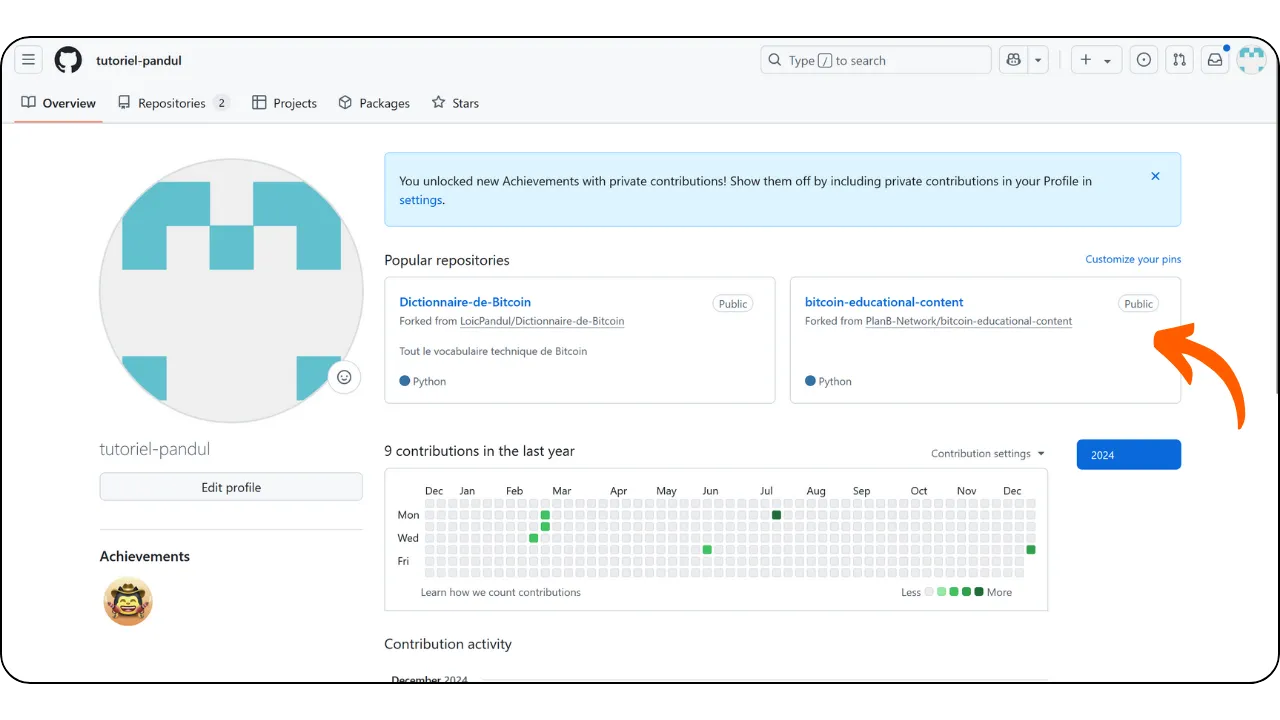Click the Edit profile button
The image size is (1280, 720).
[231, 487]
